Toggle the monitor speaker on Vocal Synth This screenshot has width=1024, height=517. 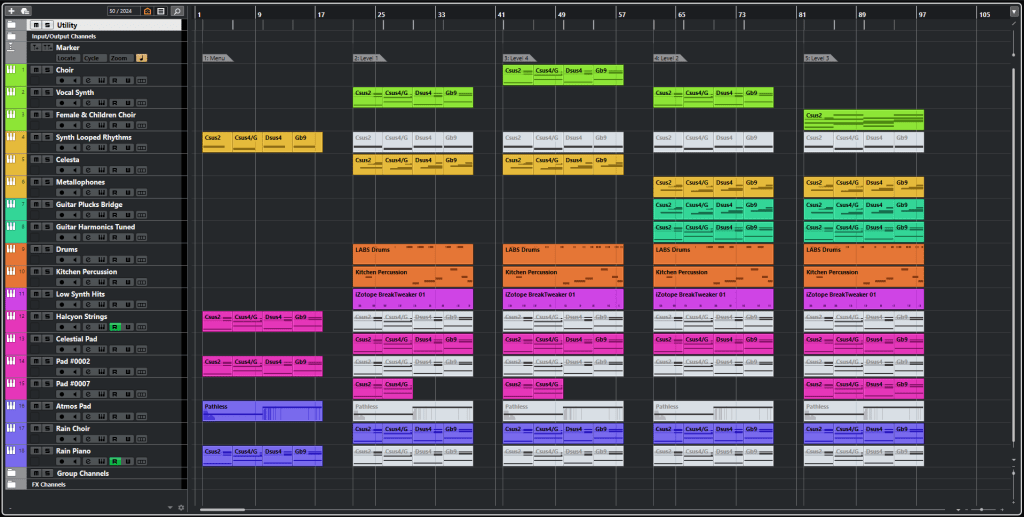(x=74, y=103)
